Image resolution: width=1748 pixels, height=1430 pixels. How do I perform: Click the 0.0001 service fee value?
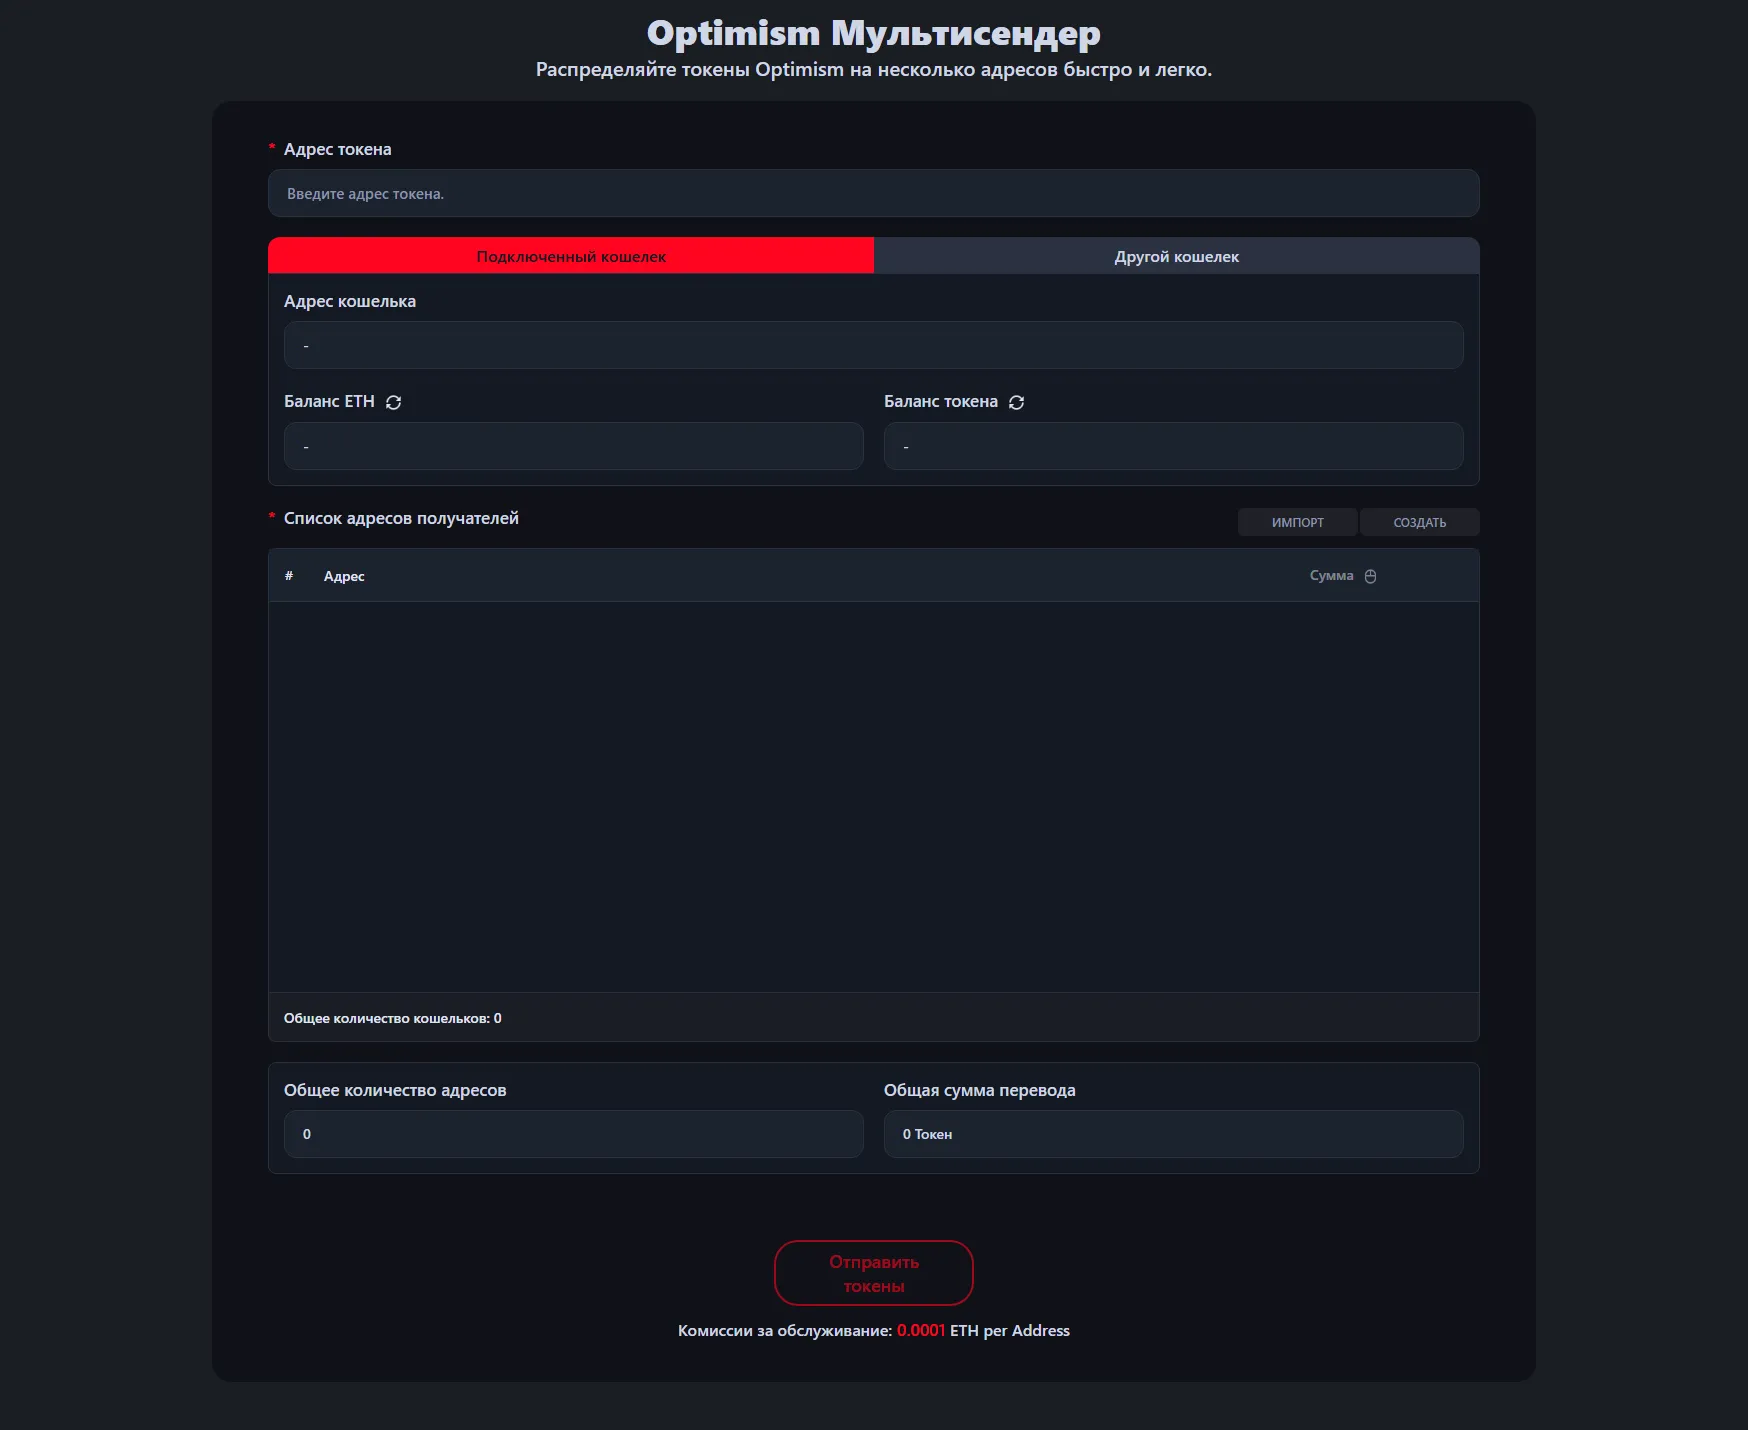920,1330
